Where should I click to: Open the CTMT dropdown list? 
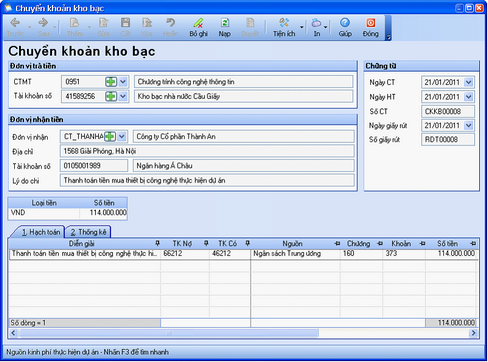123,82
